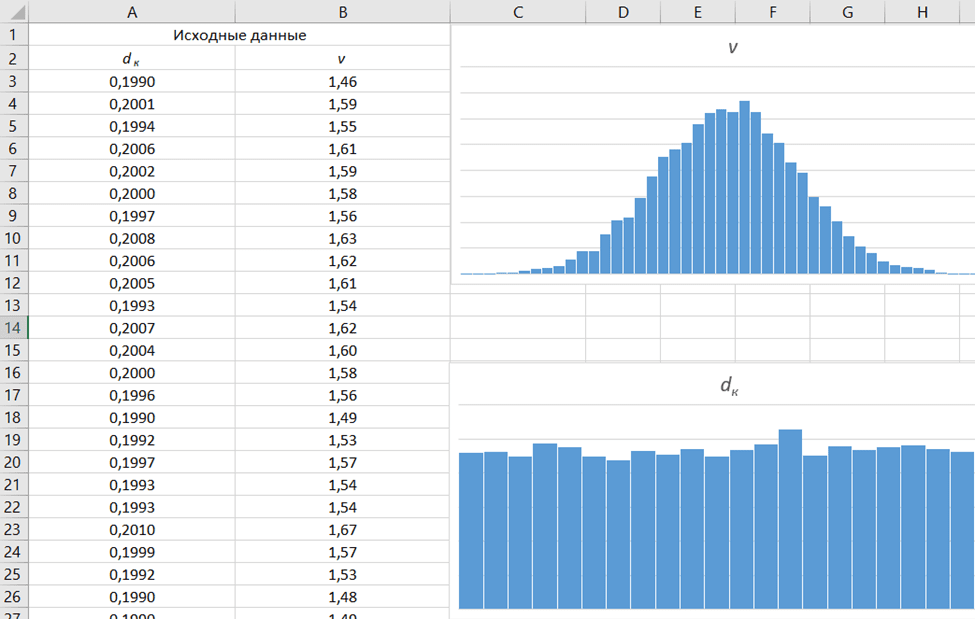Click the title of the dк histogram
The height and width of the screenshot is (619, 975).
tap(729, 386)
